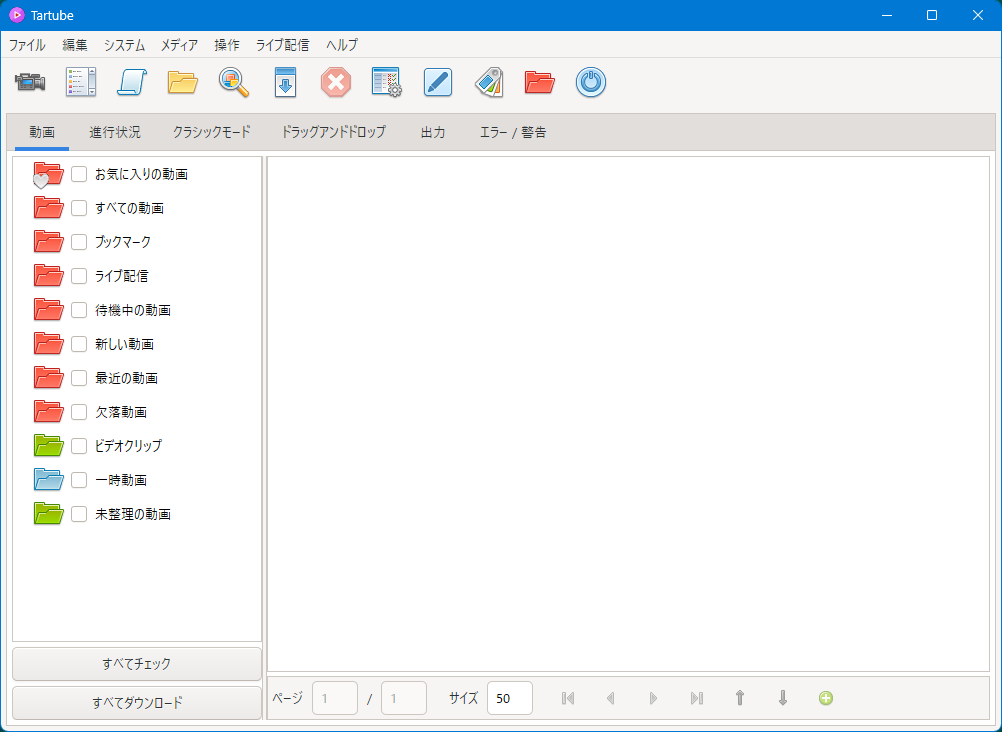Click the green plus icon in bottom bar
Image resolution: width=1002 pixels, height=732 pixels.
(x=825, y=698)
